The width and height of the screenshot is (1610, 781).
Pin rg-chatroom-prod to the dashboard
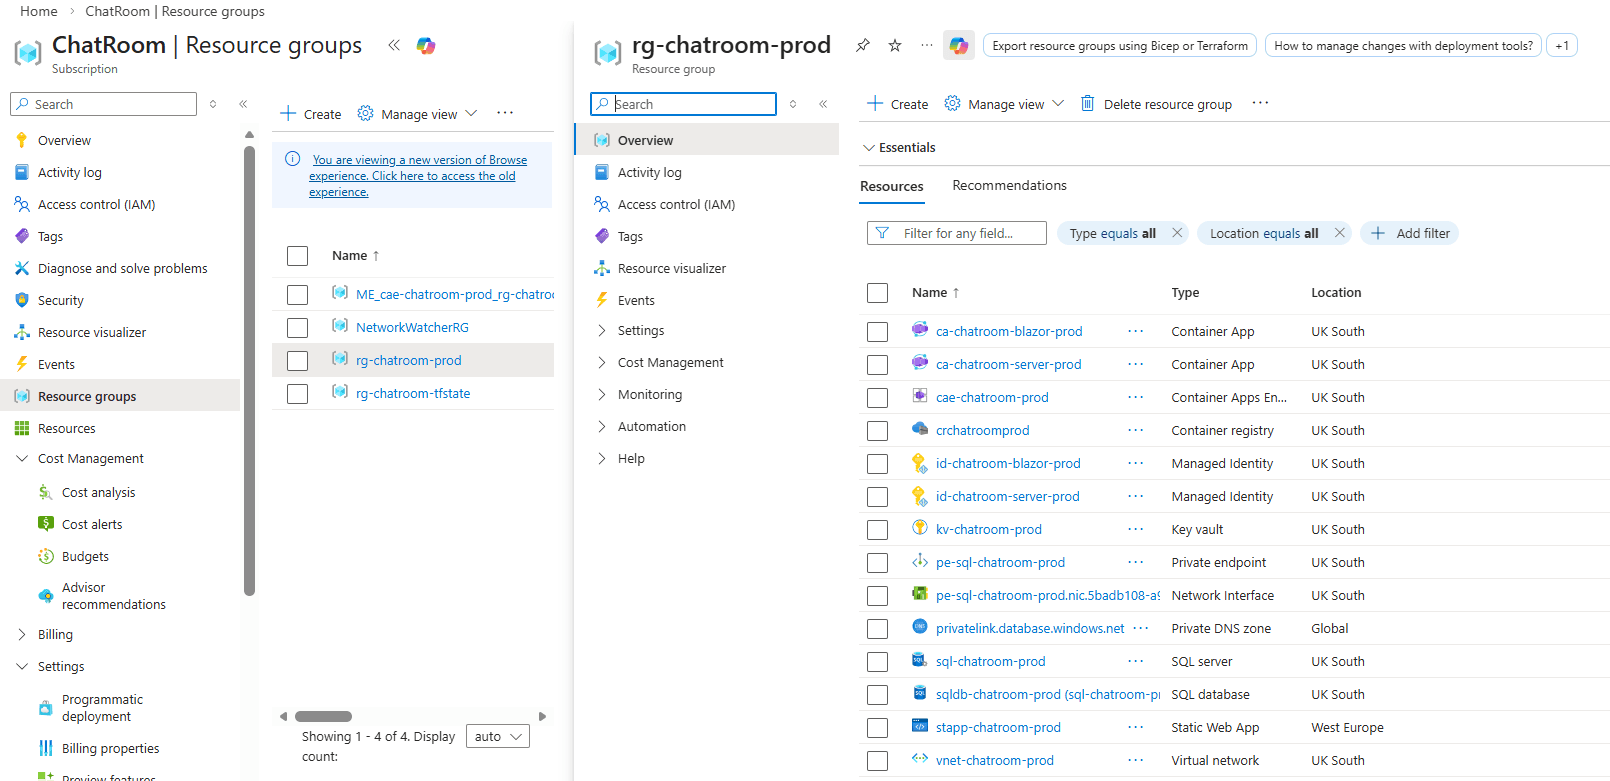(x=863, y=45)
